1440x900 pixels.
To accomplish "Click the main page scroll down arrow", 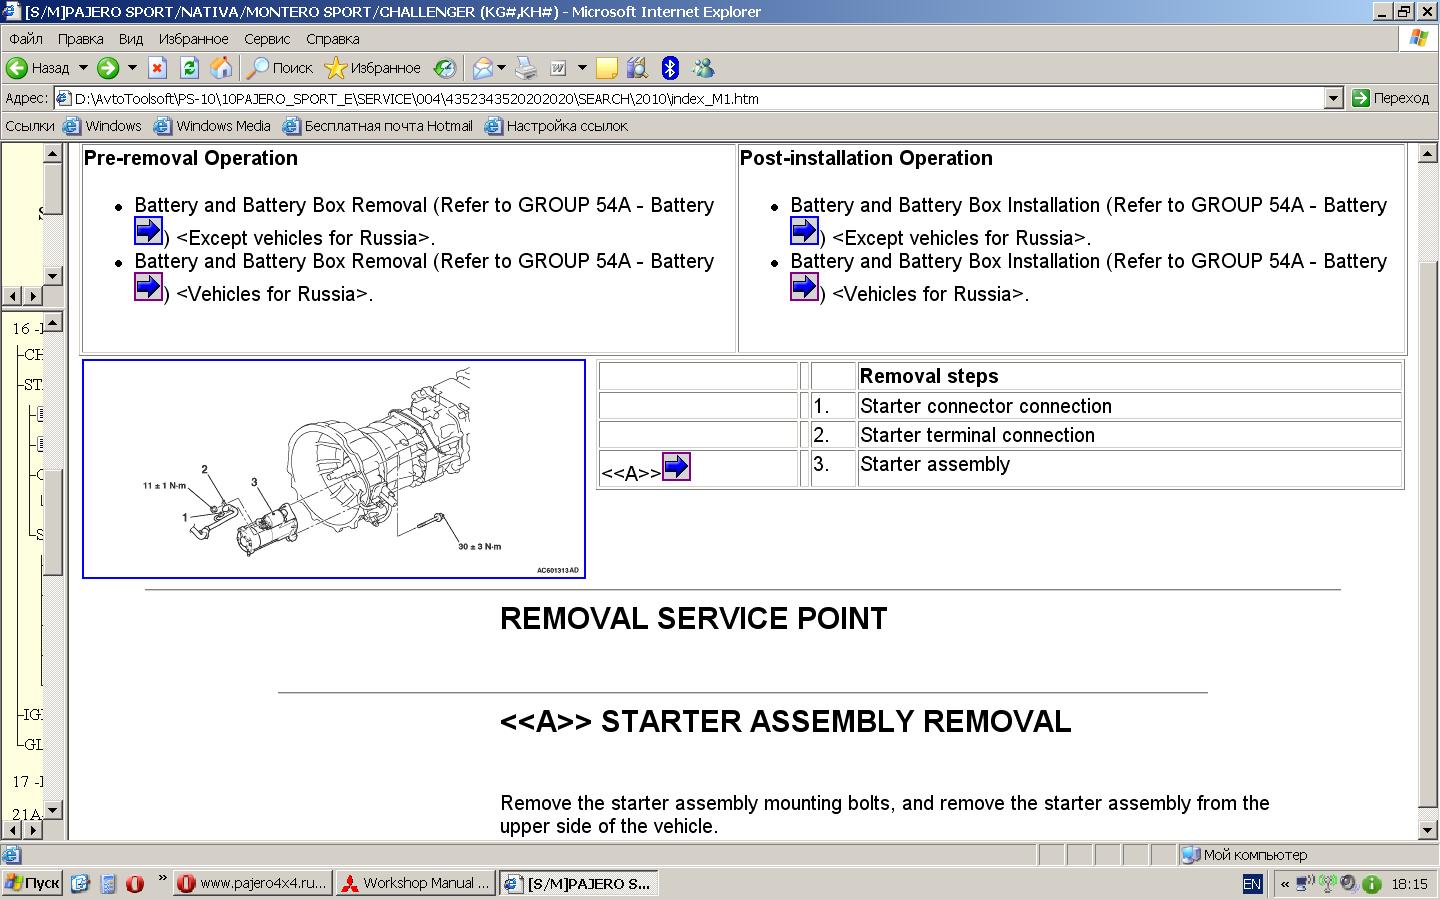I will pyautogui.click(x=1427, y=830).
